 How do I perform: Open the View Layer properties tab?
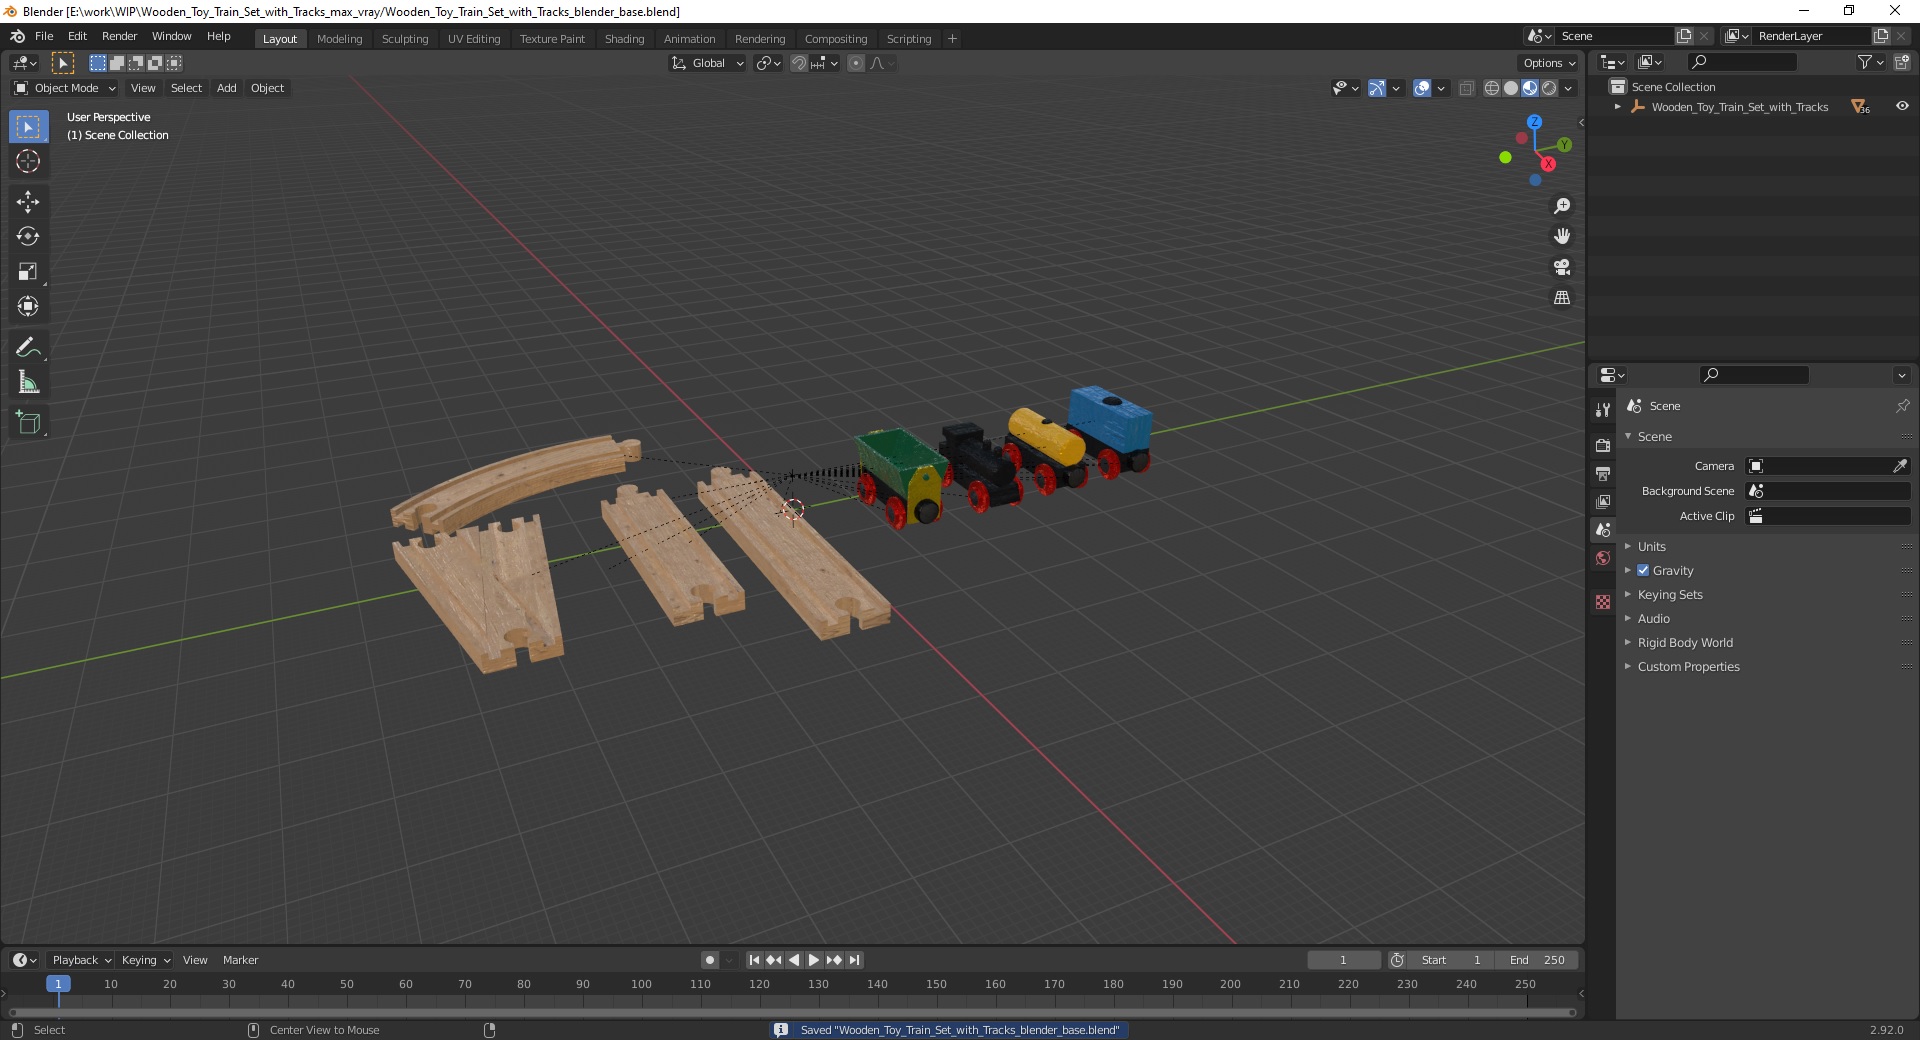point(1603,501)
